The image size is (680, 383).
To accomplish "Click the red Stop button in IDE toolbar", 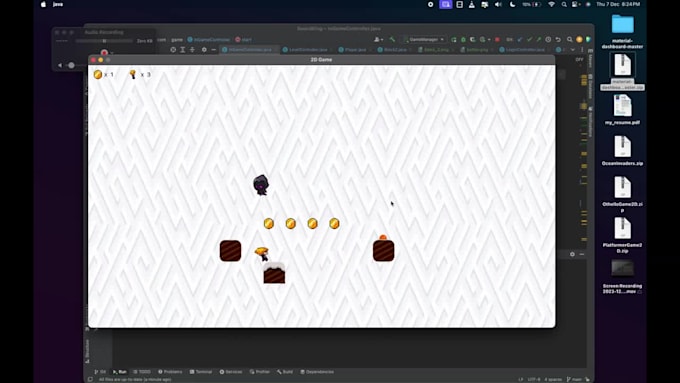I will click(497, 39).
